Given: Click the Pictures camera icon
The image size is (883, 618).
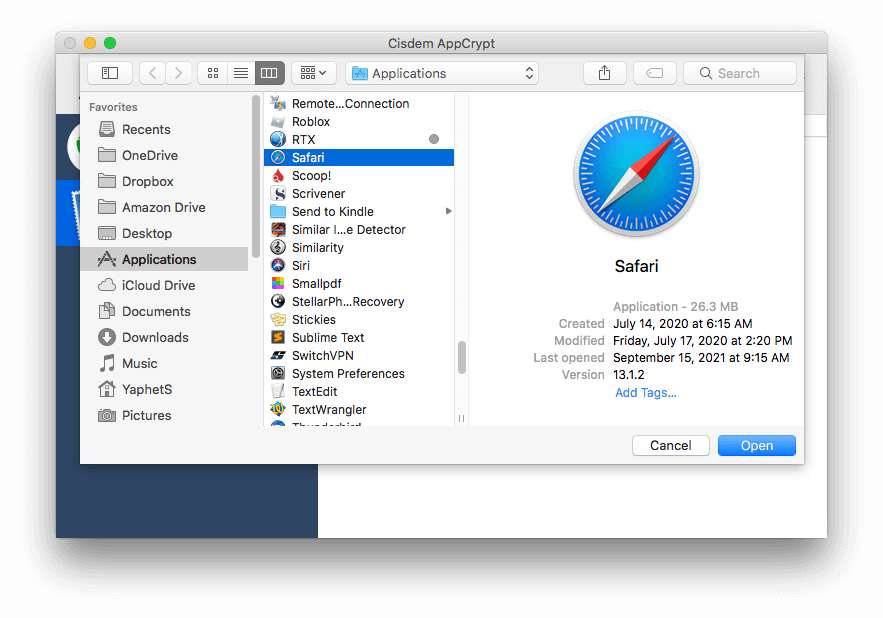Looking at the screenshot, I should 107,415.
